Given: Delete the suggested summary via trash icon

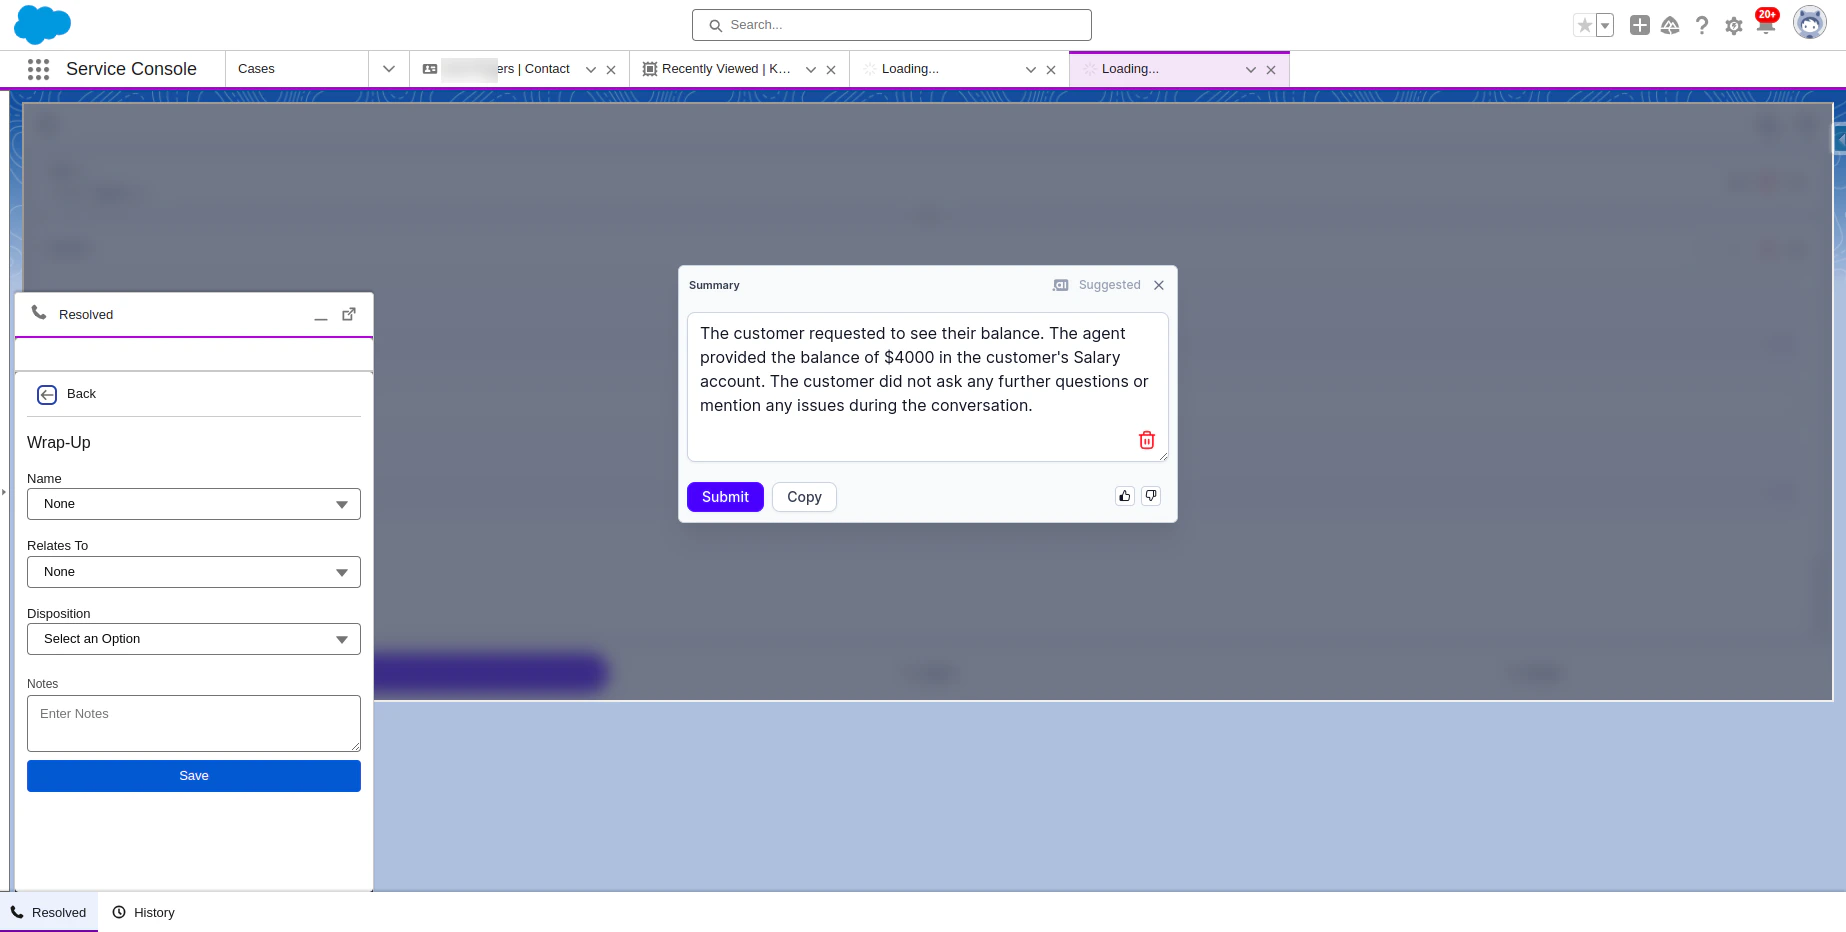Looking at the screenshot, I should 1147,440.
